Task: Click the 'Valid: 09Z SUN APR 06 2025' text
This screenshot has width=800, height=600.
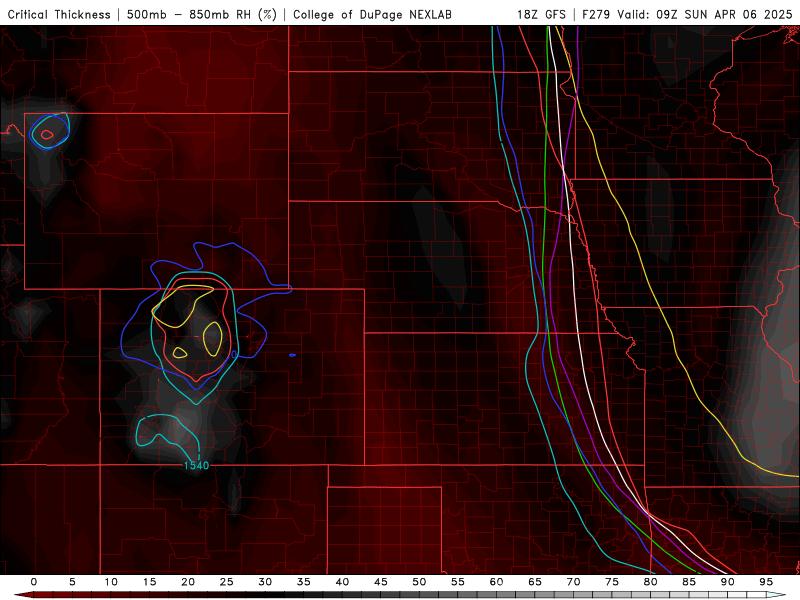Action: (x=705, y=14)
